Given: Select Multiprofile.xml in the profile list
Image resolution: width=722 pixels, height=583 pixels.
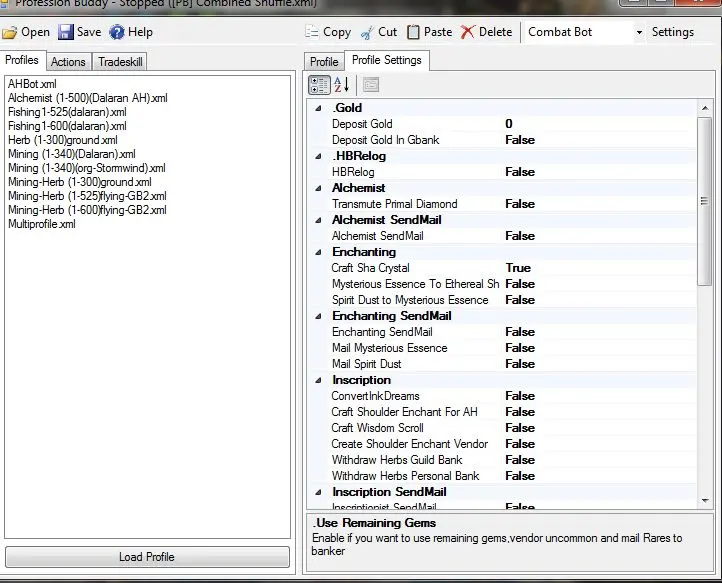Looking at the screenshot, I should click(41, 224).
